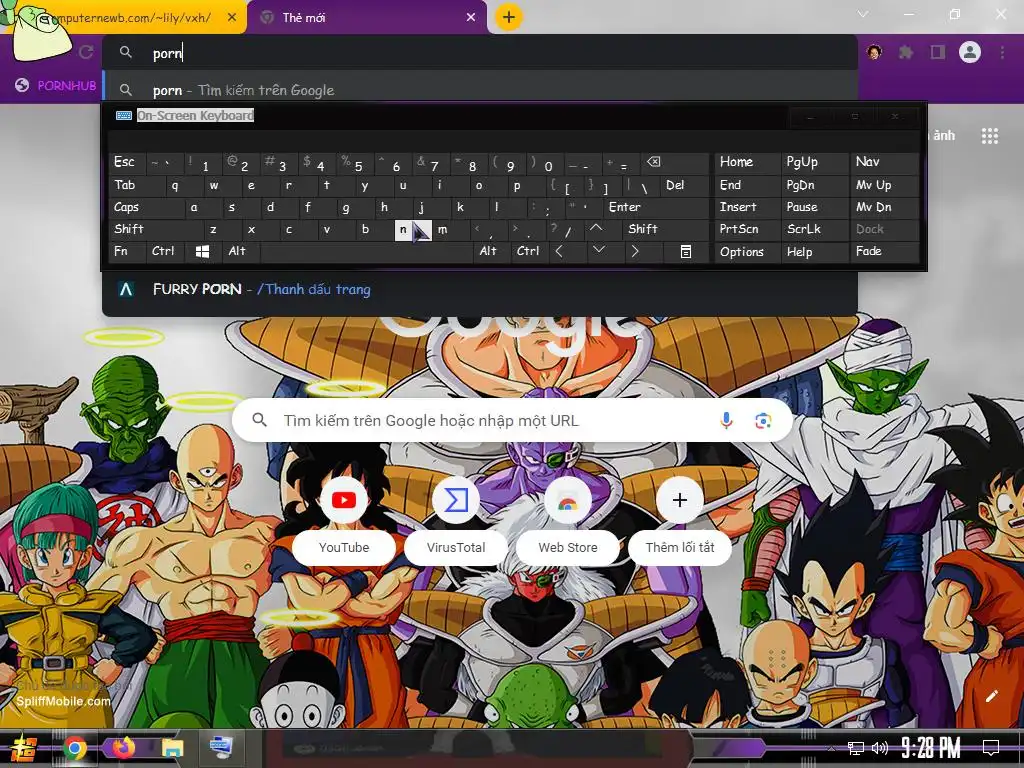Open Chrome from the taskbar
The image size is (1024, 768).
point(74,748)
